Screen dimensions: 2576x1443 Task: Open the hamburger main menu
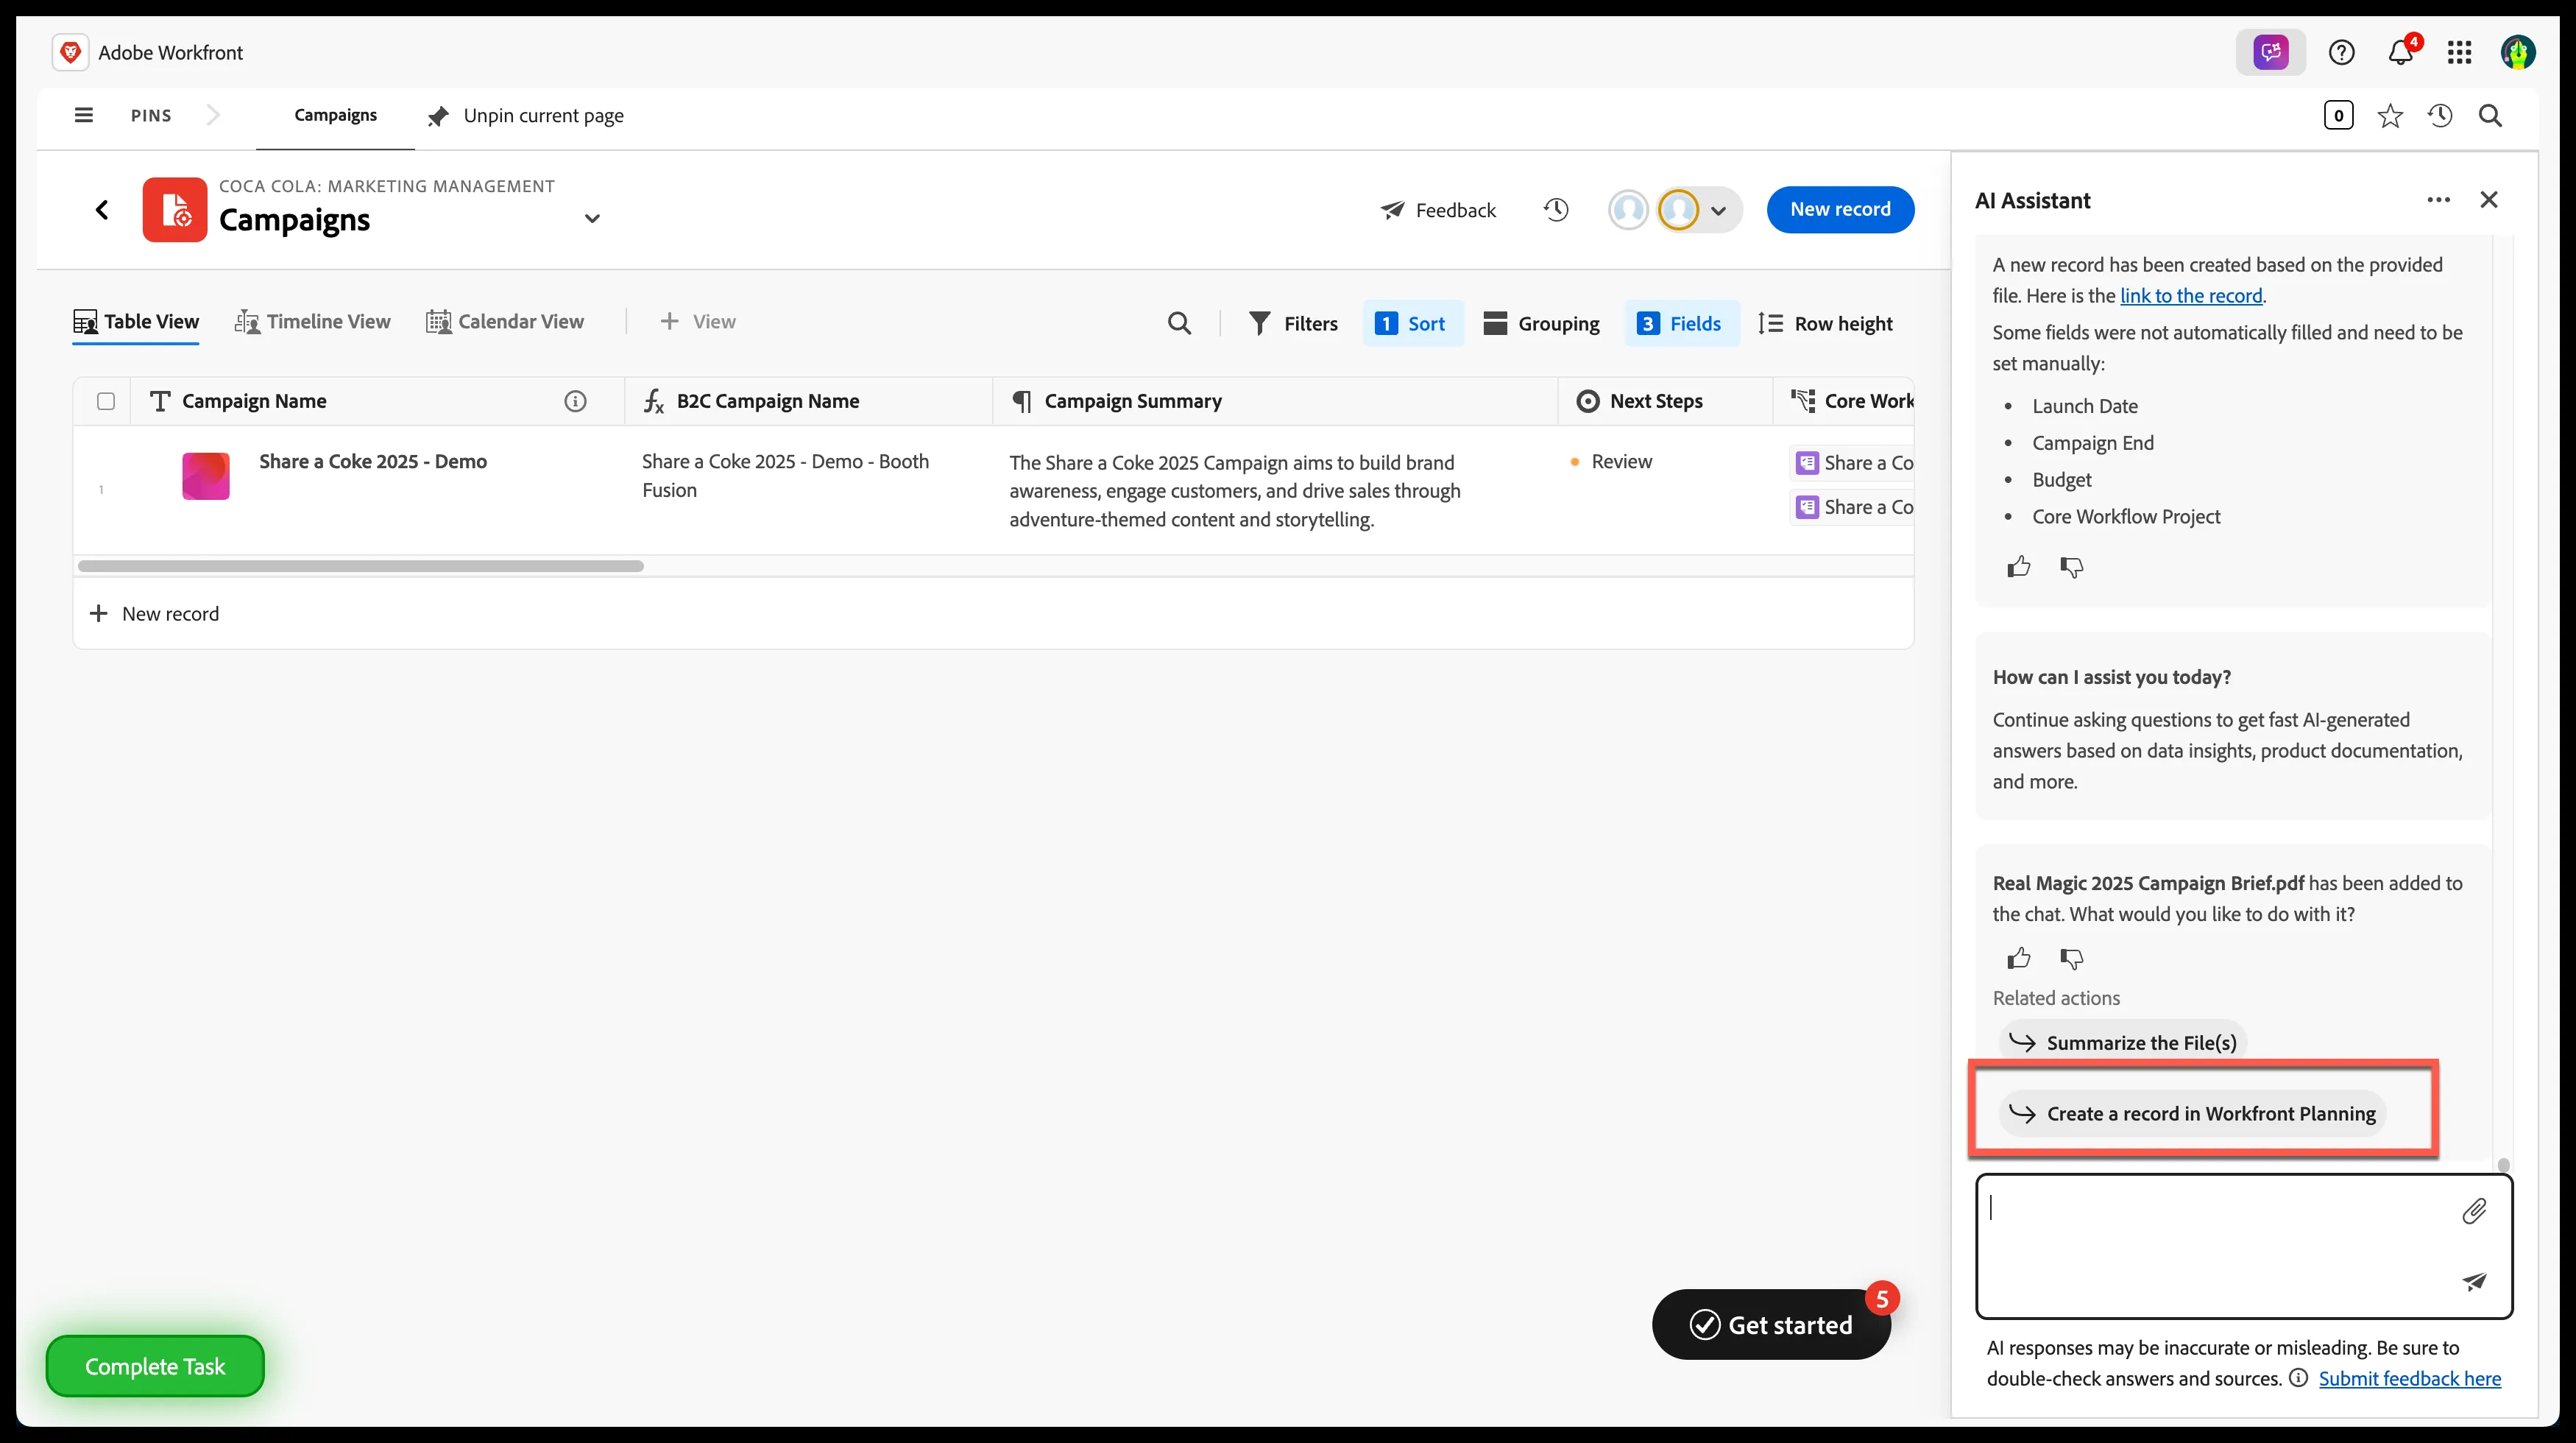[84, 115]
